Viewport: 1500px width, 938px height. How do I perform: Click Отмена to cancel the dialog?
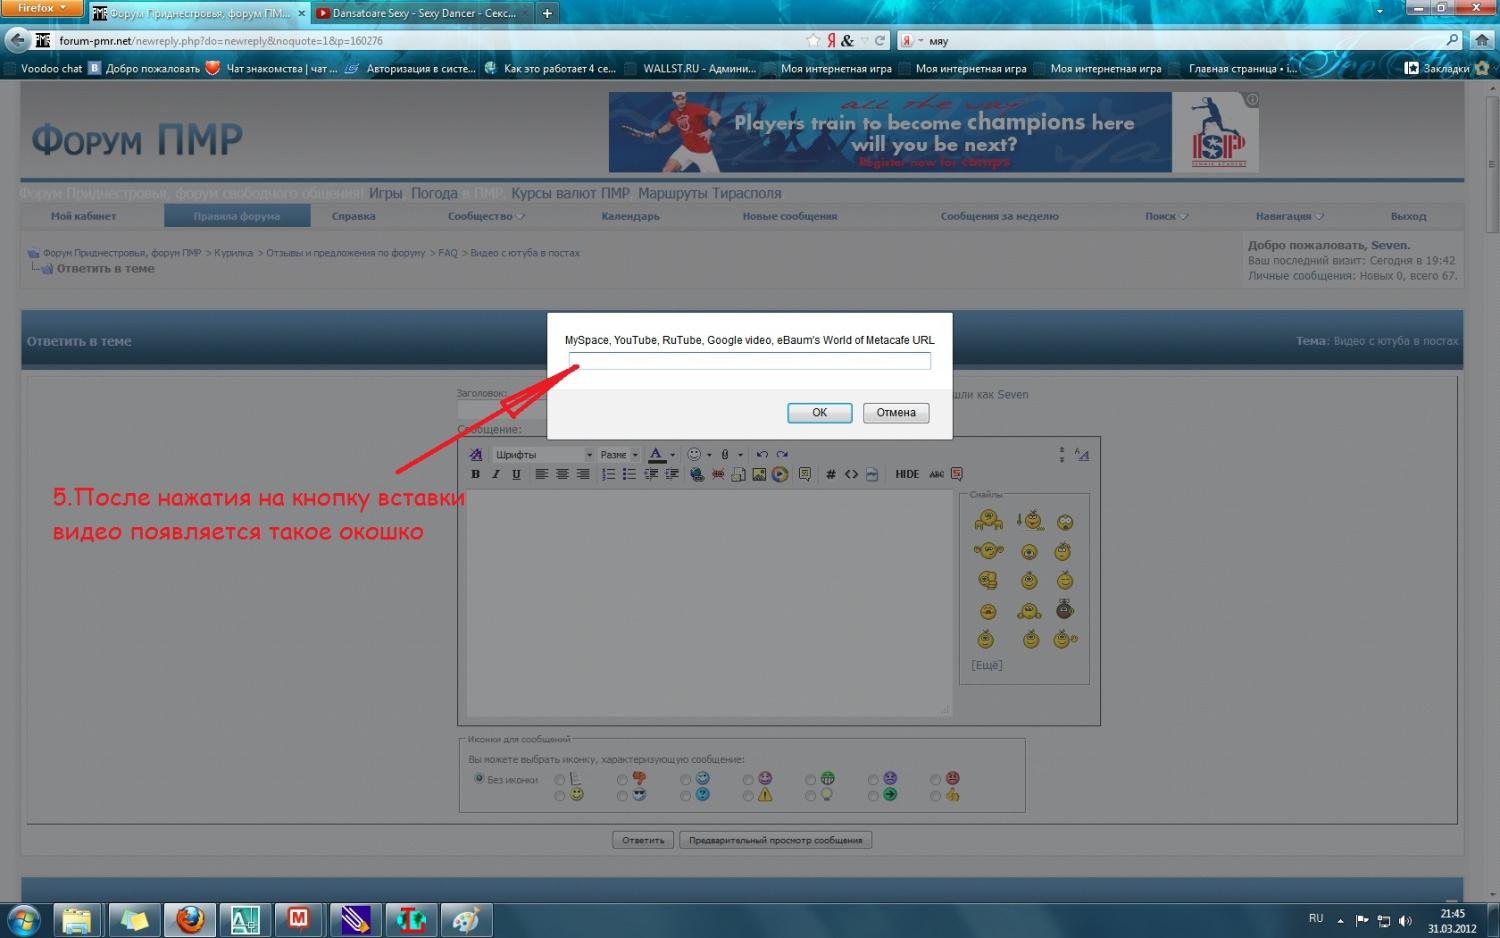895,413
